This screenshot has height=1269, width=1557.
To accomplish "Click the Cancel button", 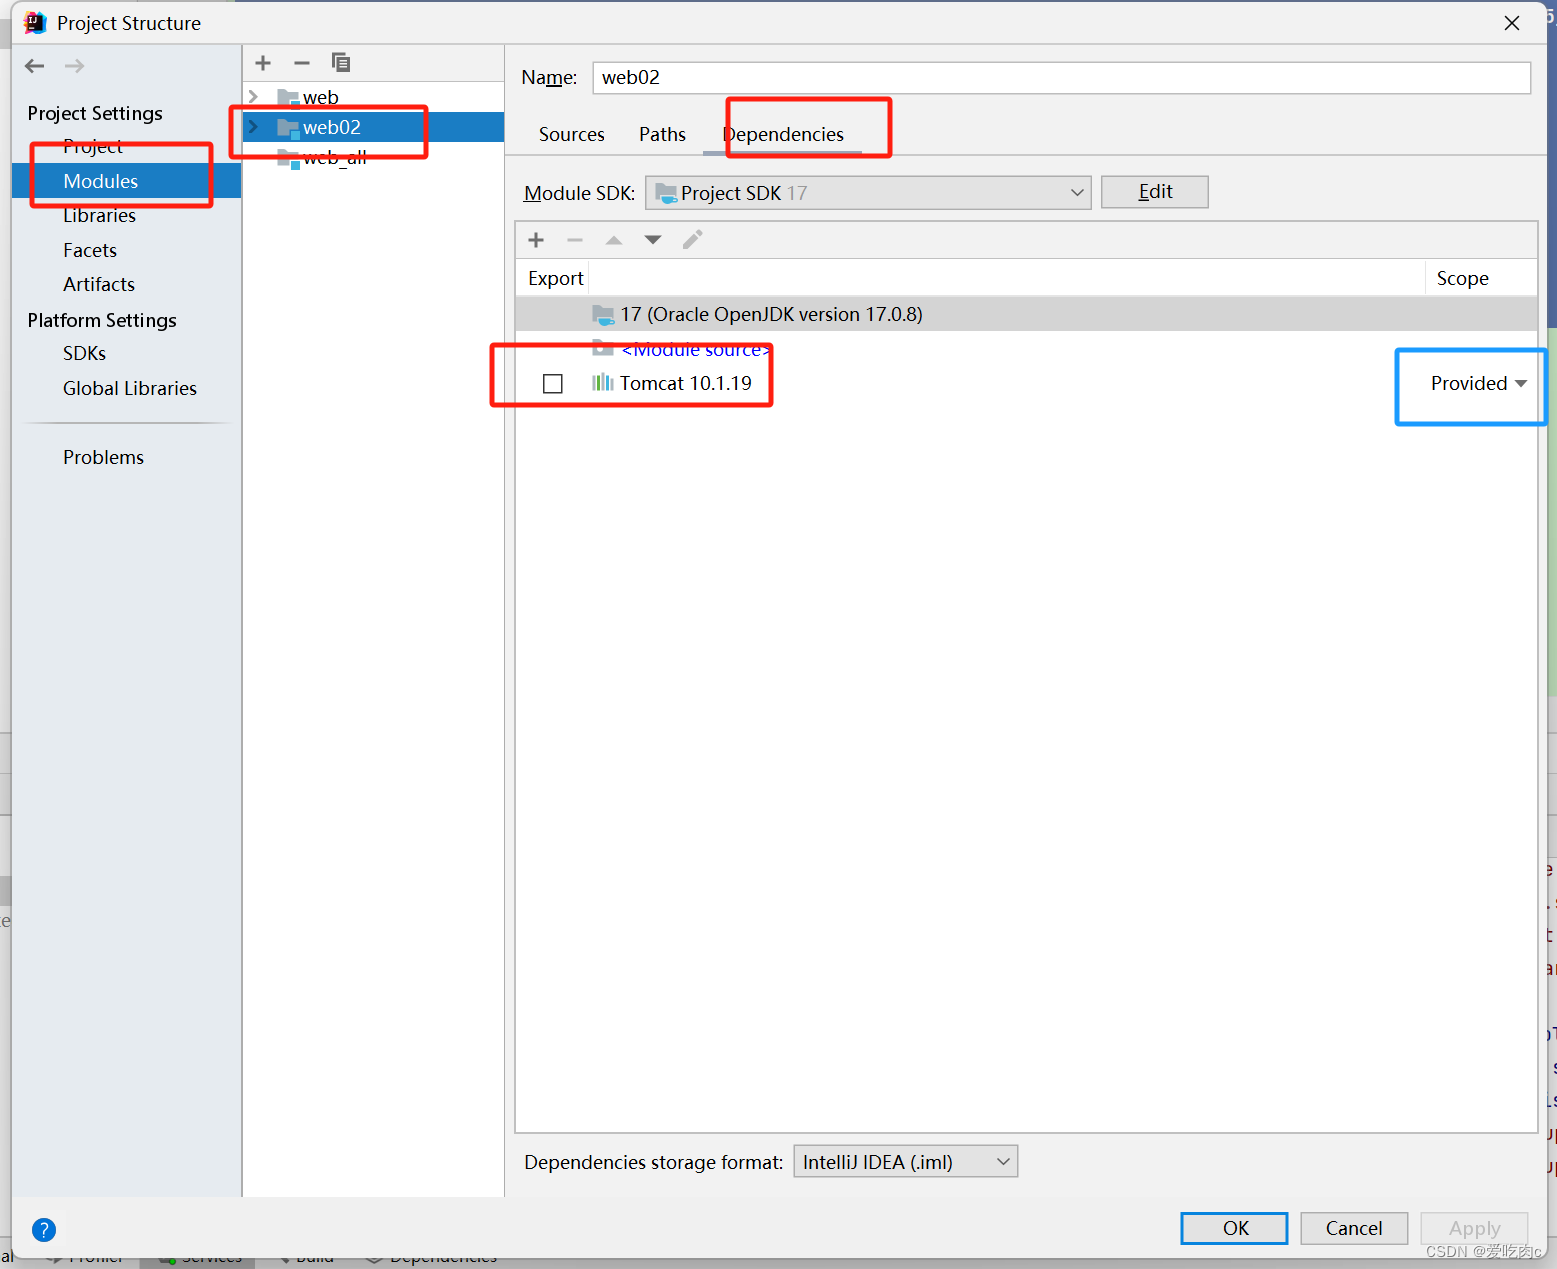I will pyautogui.click(x=1354, y=1229).
